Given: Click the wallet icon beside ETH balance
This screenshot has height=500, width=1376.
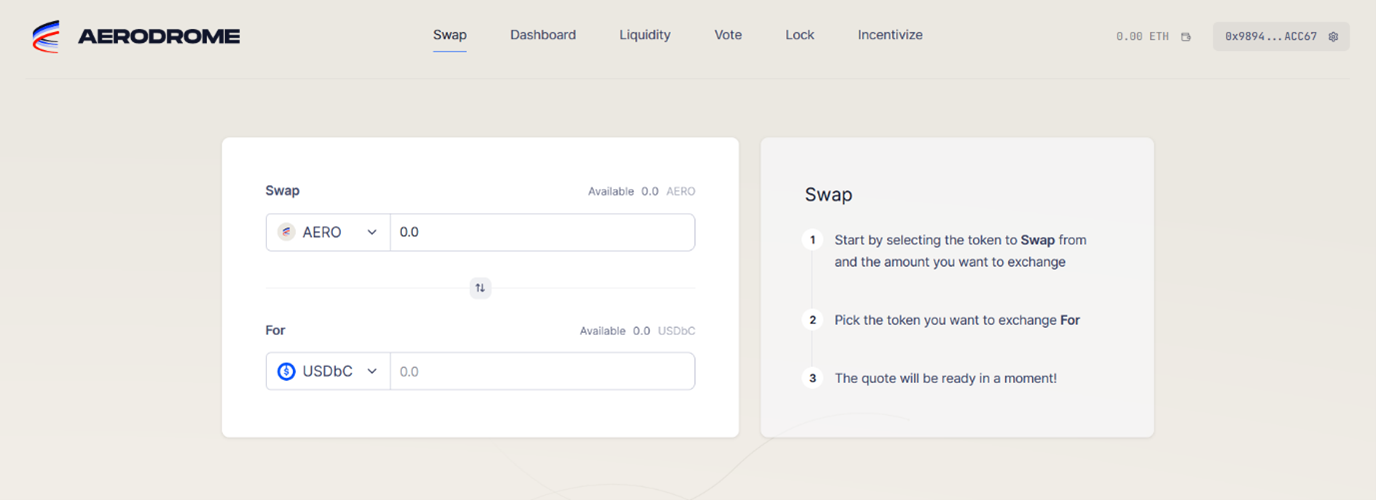Looking at the screenshot, I should coord(1186,37).
